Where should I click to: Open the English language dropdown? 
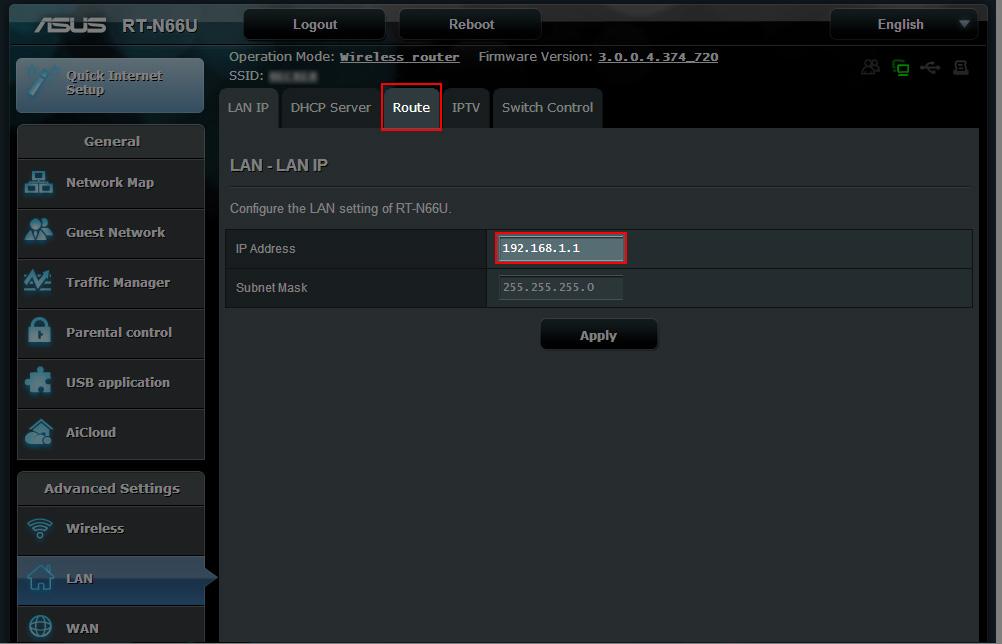[x=904, y=24]
